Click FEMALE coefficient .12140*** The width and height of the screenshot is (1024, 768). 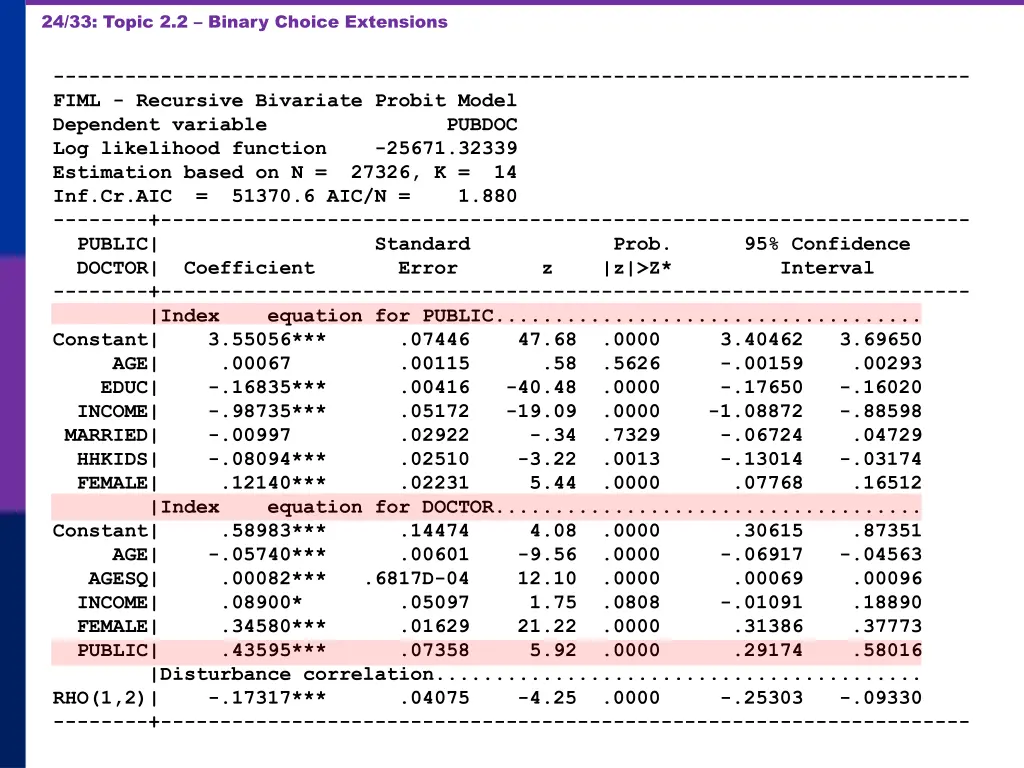(274, 483)
